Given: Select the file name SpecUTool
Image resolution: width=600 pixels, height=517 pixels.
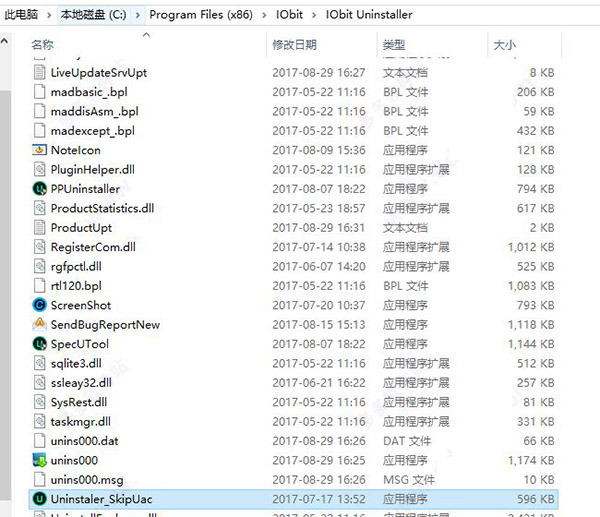Looking at the screenshot, I should tap(80, 344).
